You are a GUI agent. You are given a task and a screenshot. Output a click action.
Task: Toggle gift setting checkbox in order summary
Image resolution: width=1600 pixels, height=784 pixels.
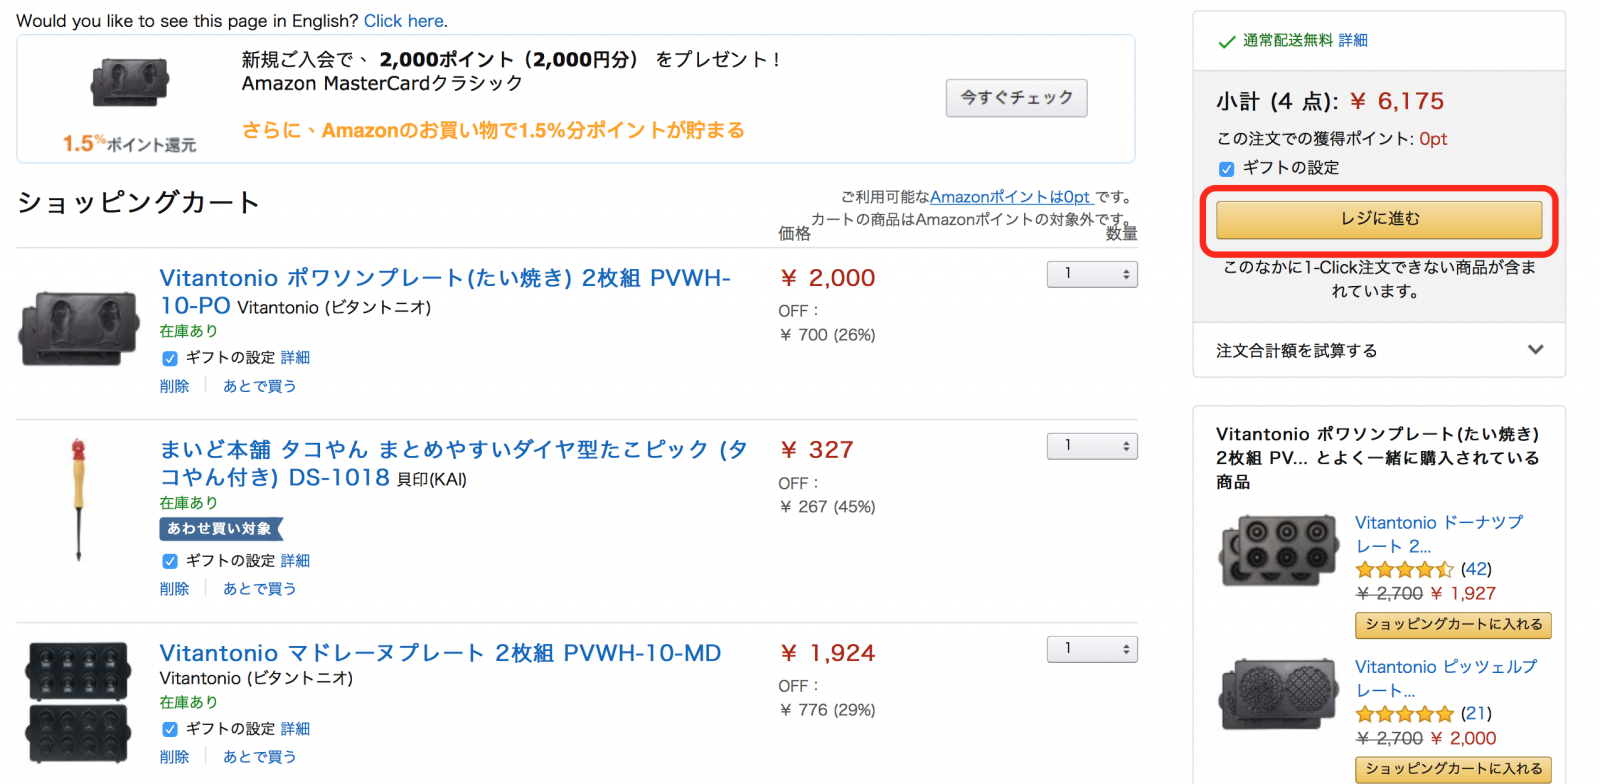tap(1226, 169)
